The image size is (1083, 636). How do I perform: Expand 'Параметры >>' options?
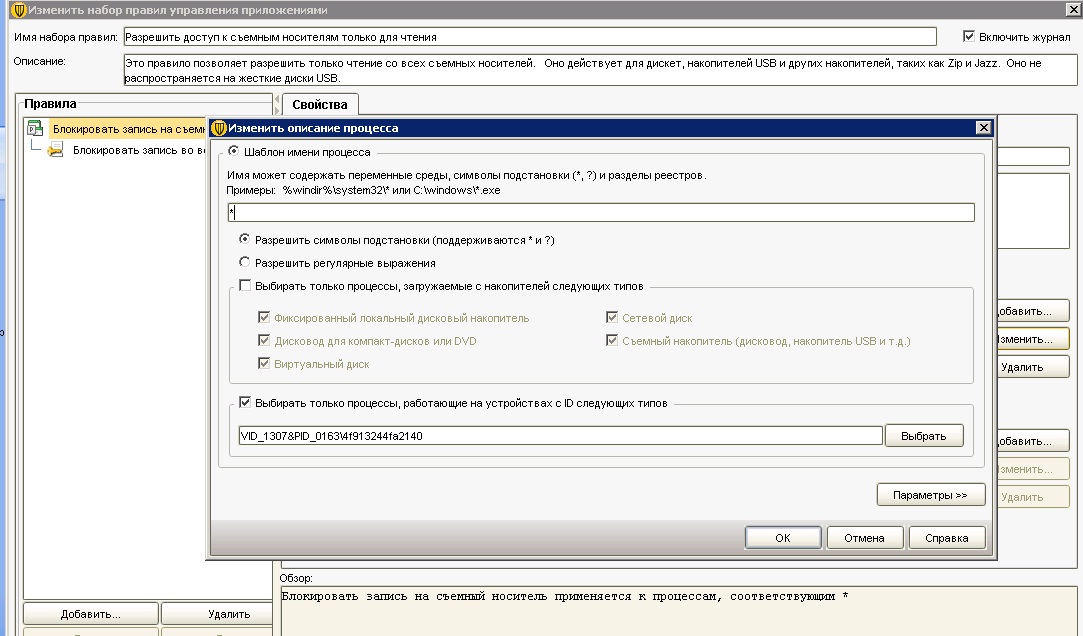pos(930,494)
